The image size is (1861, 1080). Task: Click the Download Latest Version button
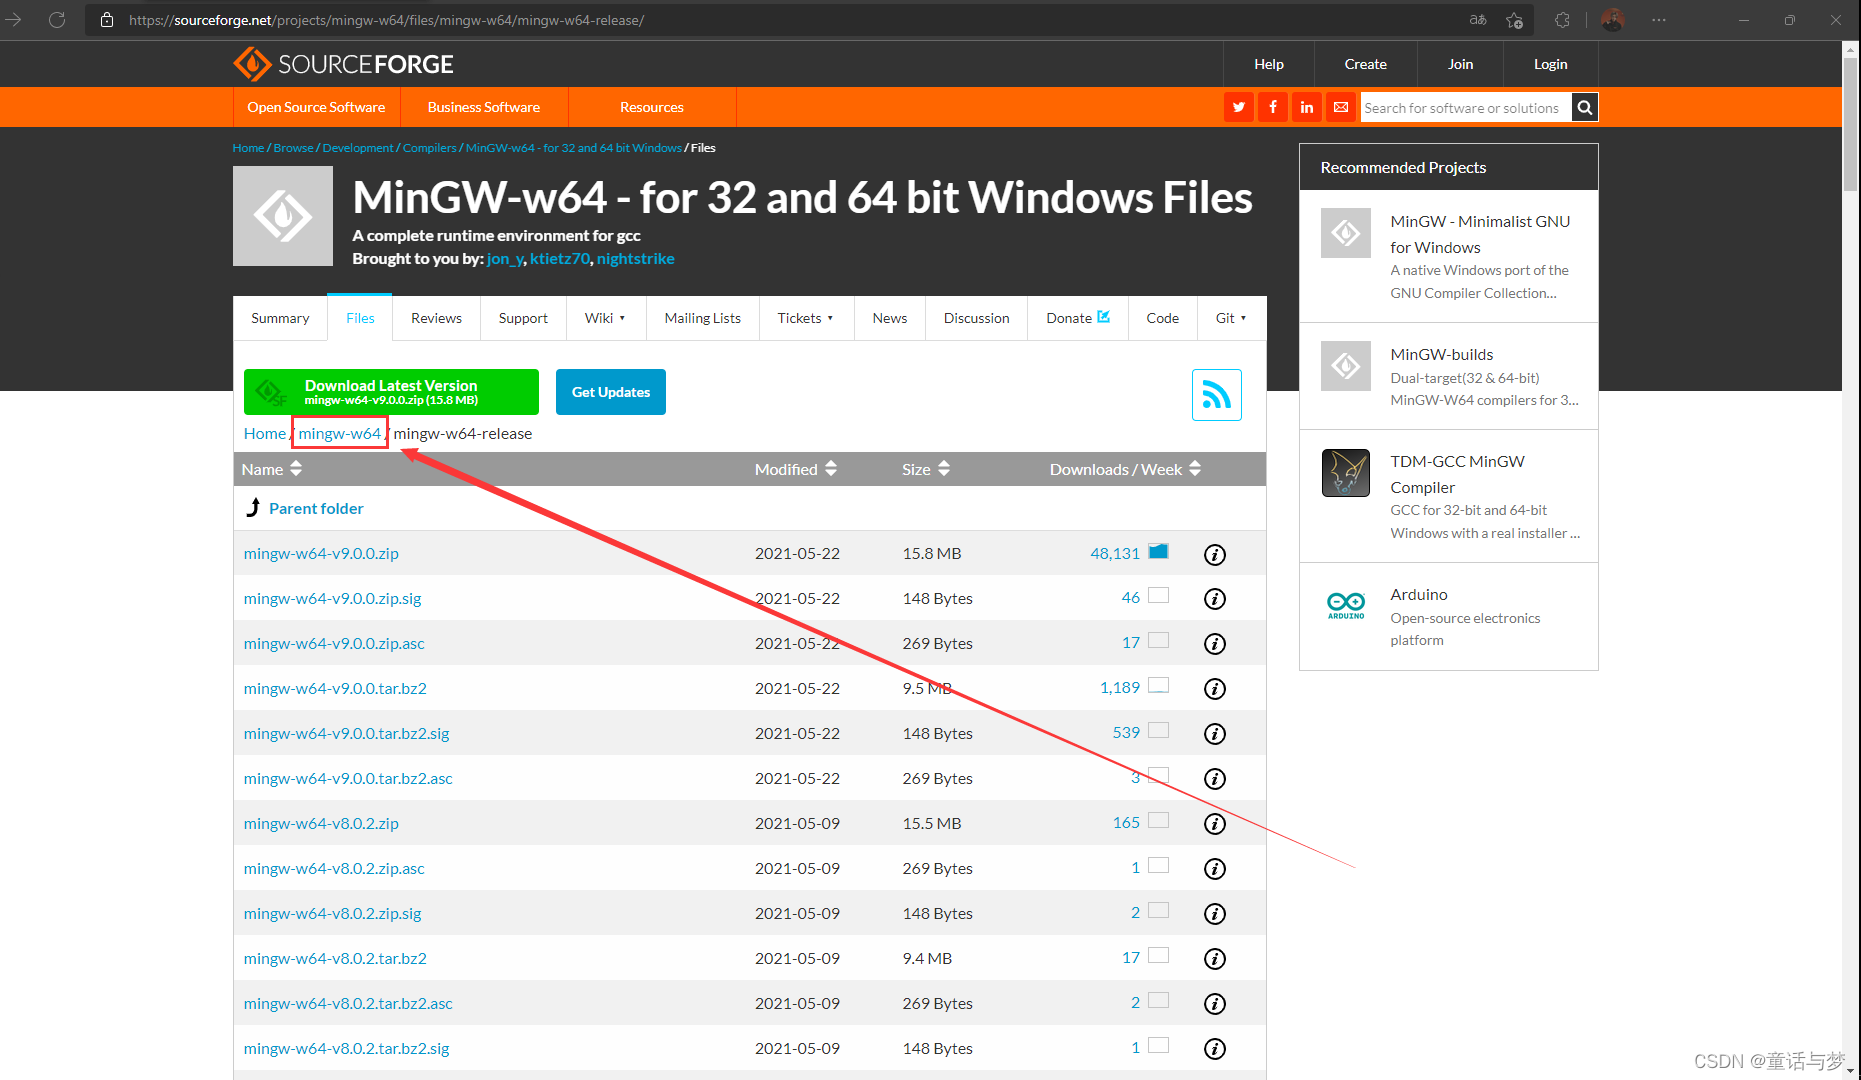click(391, 392)
